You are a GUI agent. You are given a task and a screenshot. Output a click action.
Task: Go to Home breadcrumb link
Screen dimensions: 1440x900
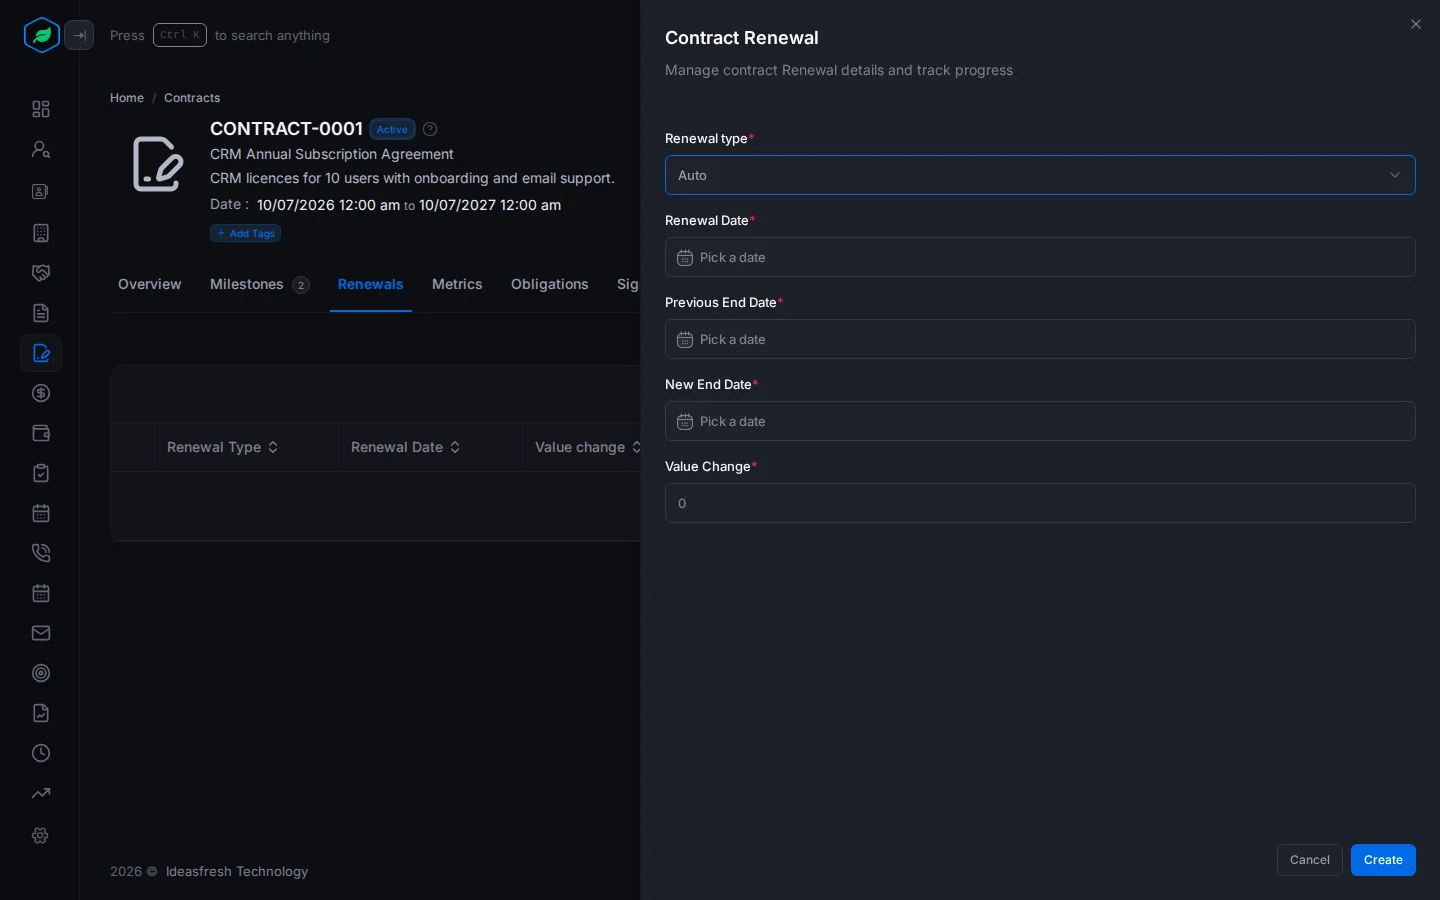(x=127, y=98)
